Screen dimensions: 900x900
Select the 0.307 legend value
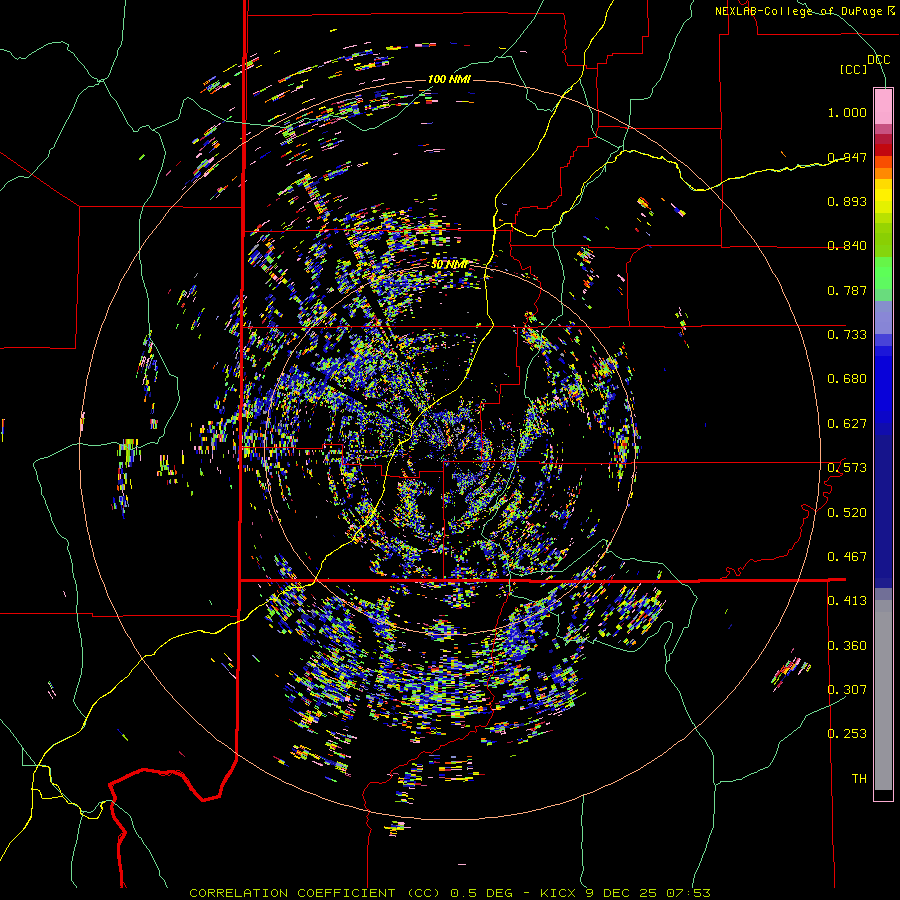(x=847, y=690)
